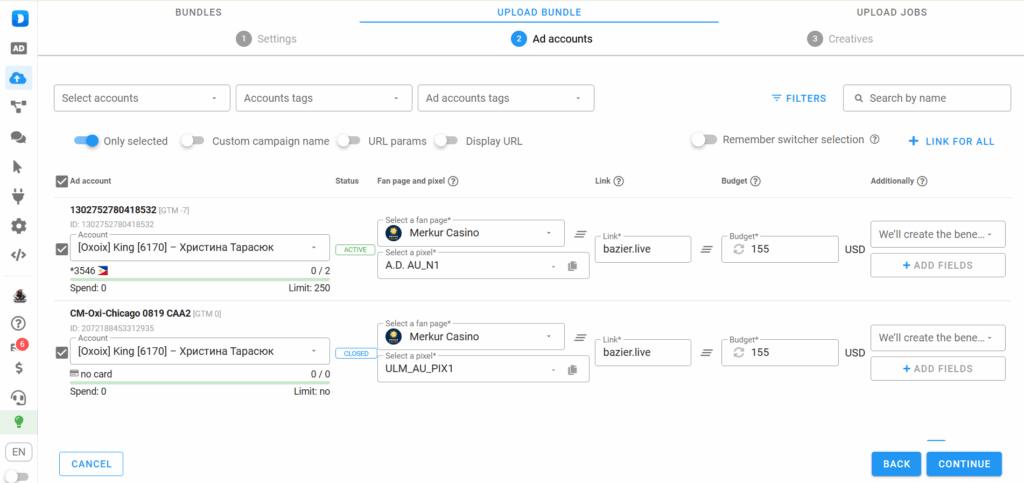
Task: Open the code brackets sidebar icon
Action: pos(18,255)
